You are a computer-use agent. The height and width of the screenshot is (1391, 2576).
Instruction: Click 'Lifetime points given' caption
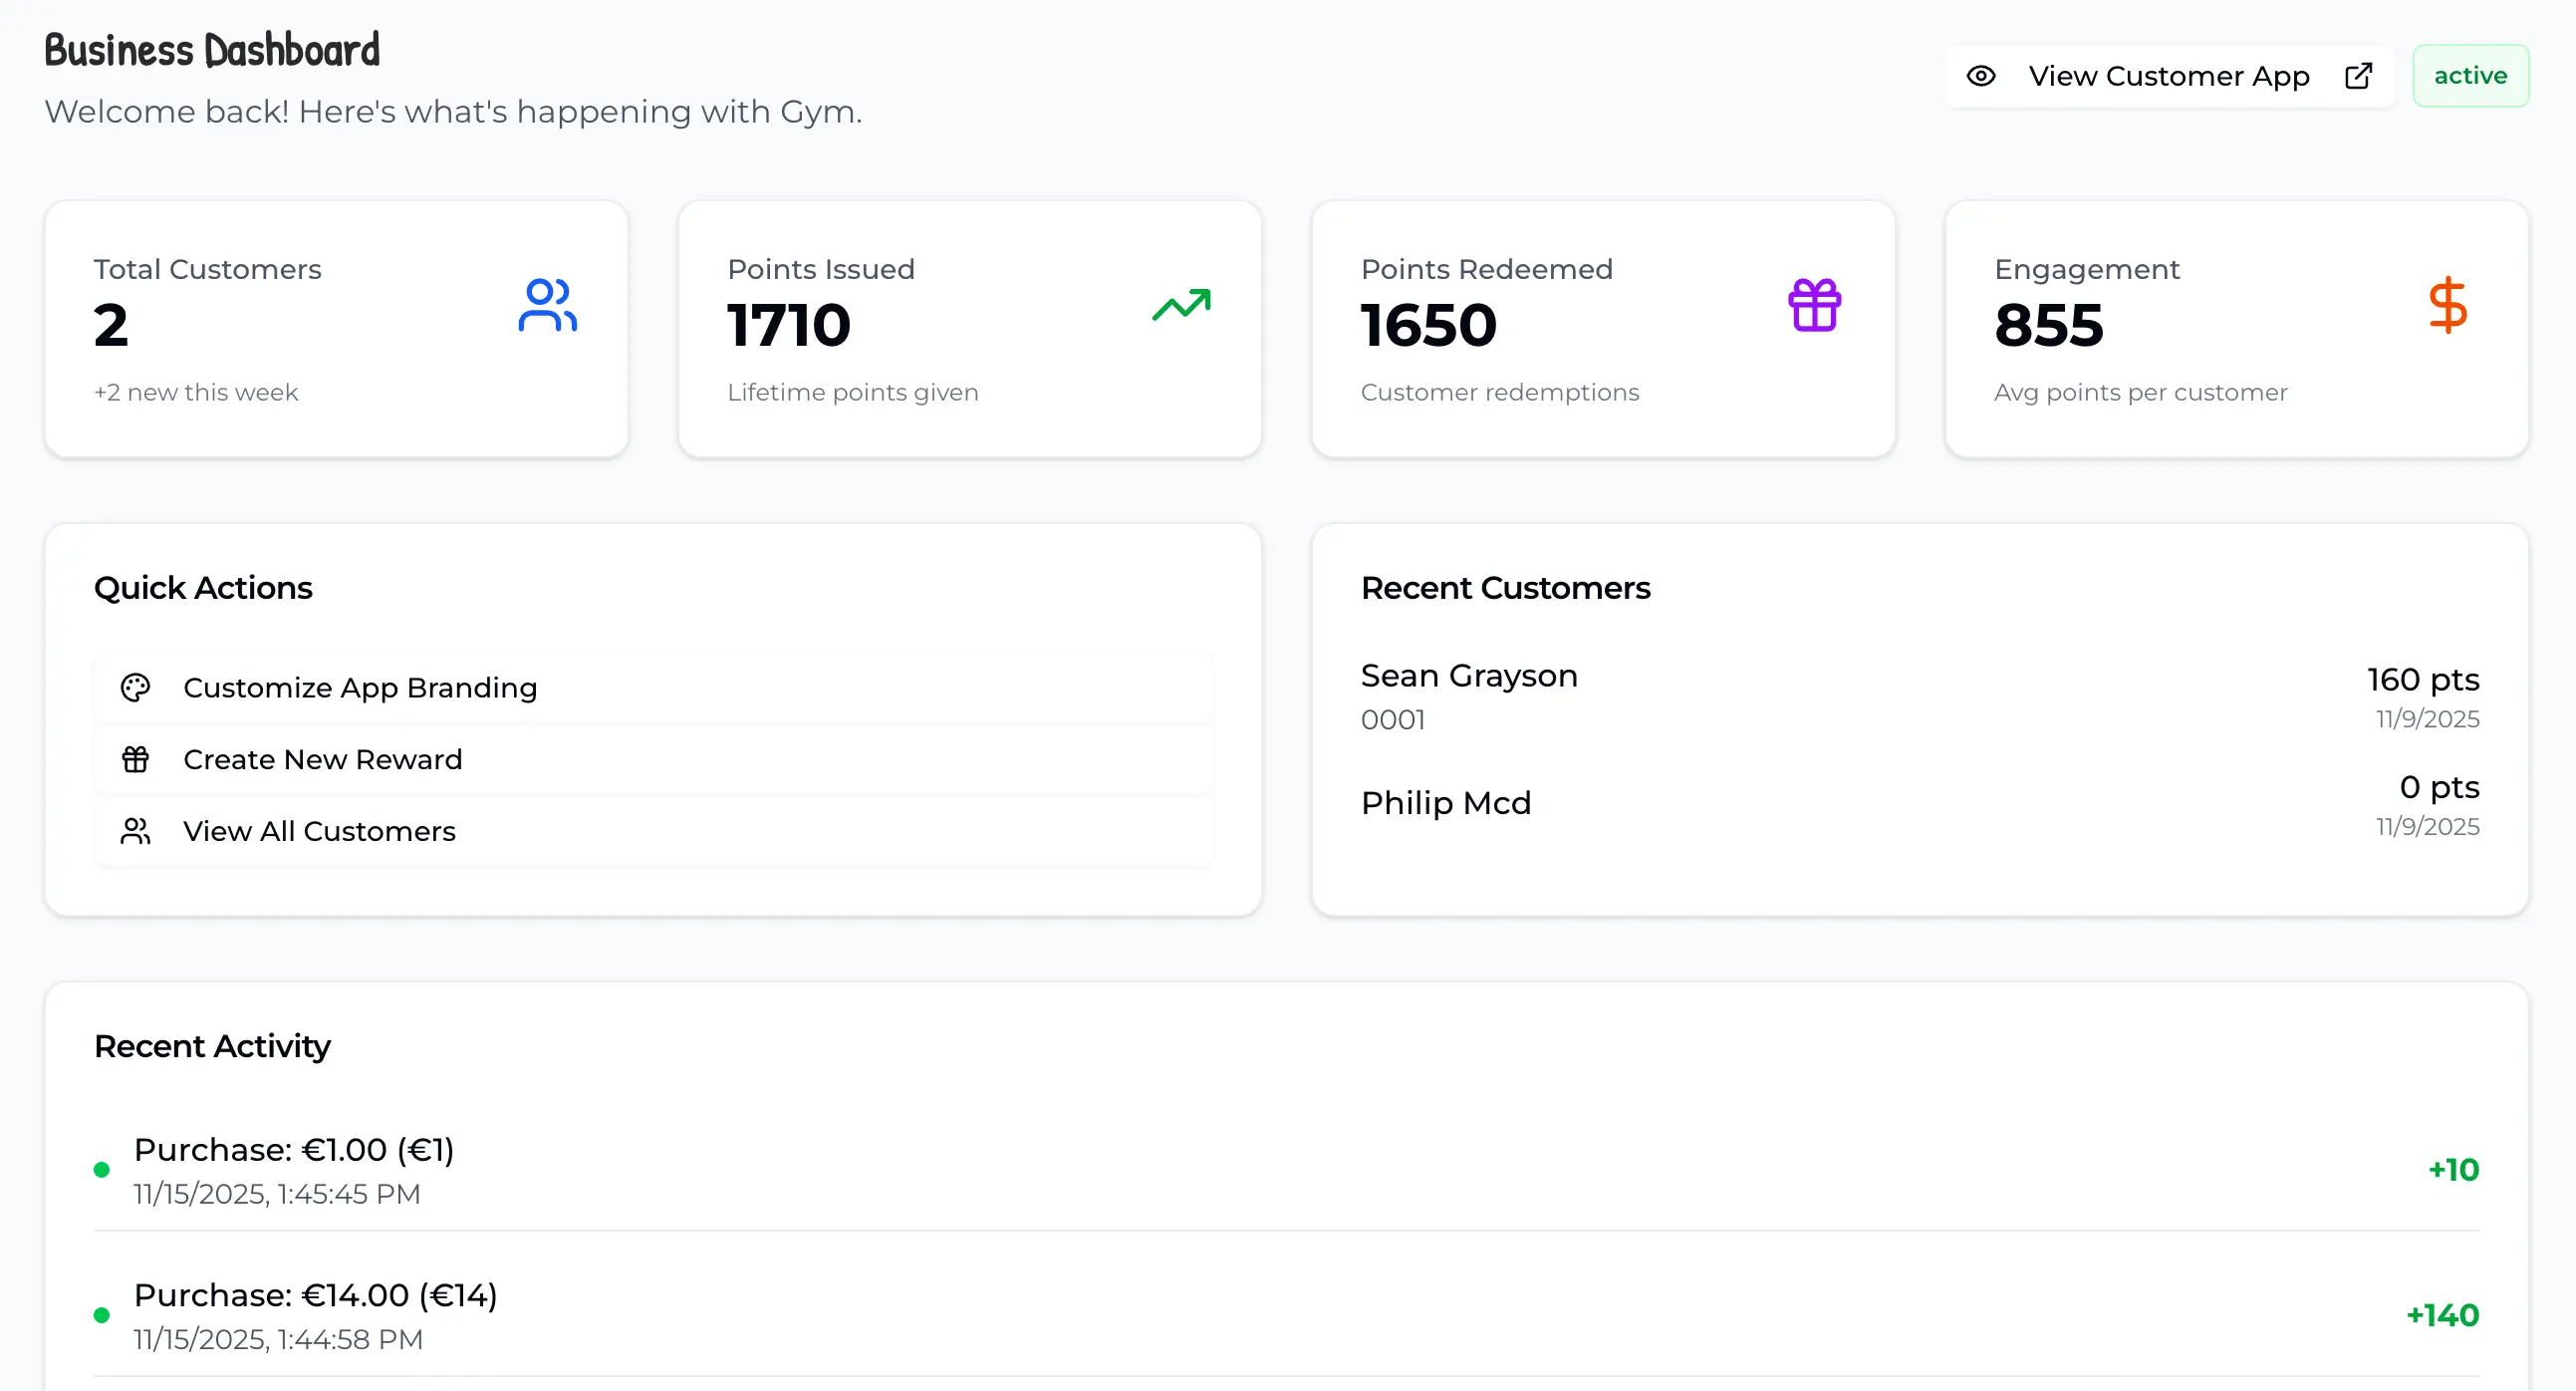point(853,393)
